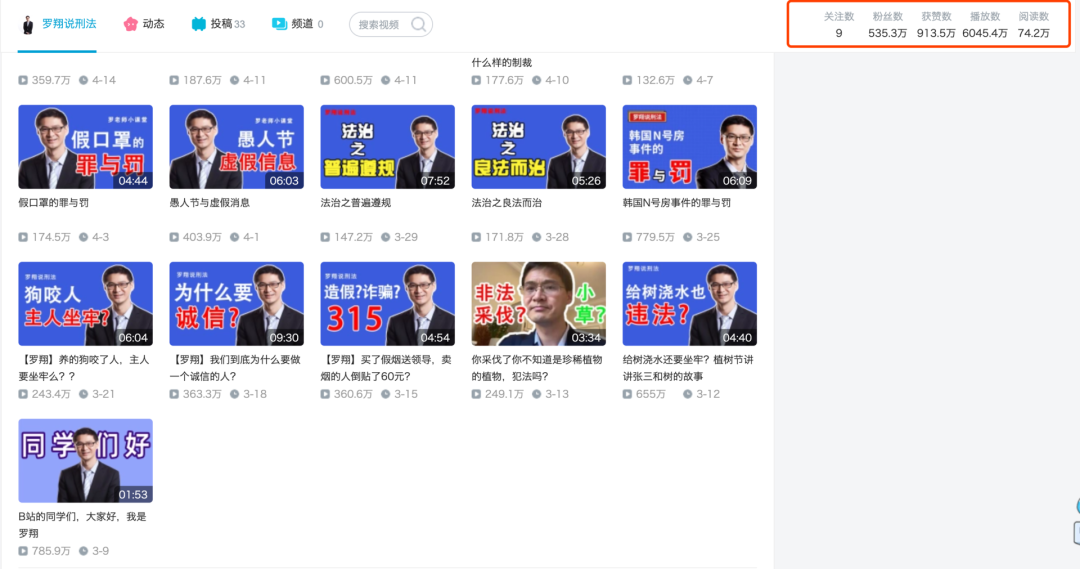This screenshot has width=1080, height=569.
Task: Open the 粉丝数 535.3万 followers stat
Action: (887, 25)
